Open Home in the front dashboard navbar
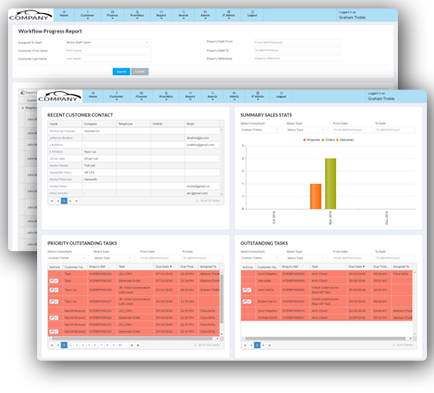Image resolution: width=434 pixels, height=393 pixels. click(93, 96)
